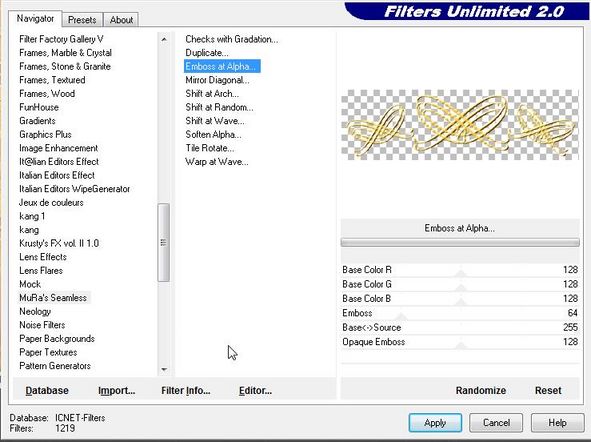
Task: Select Image Enhancement category
Action: [58, 148]
